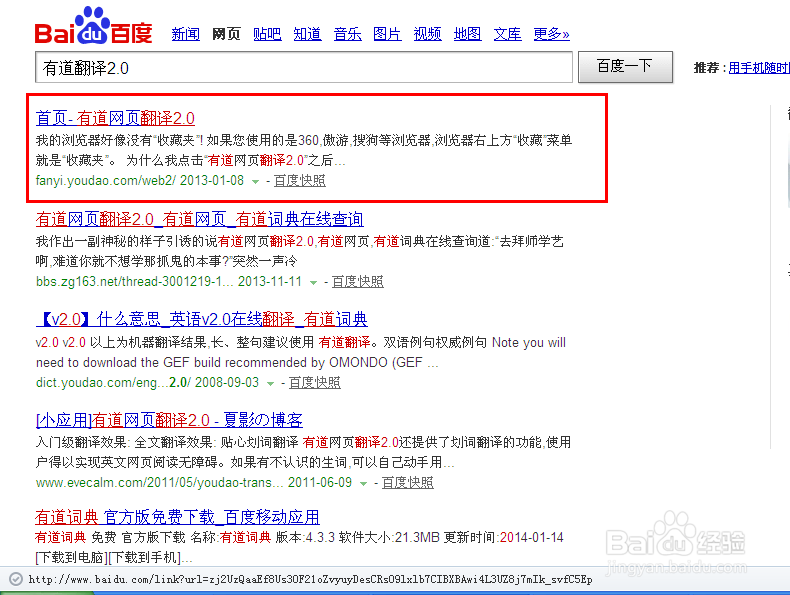The image size is (790, 595).
Task: Click the www.evecalm.com/2011/05/youdao-trans... URL text
Action: pyautogui.click(x=160, y=483)
